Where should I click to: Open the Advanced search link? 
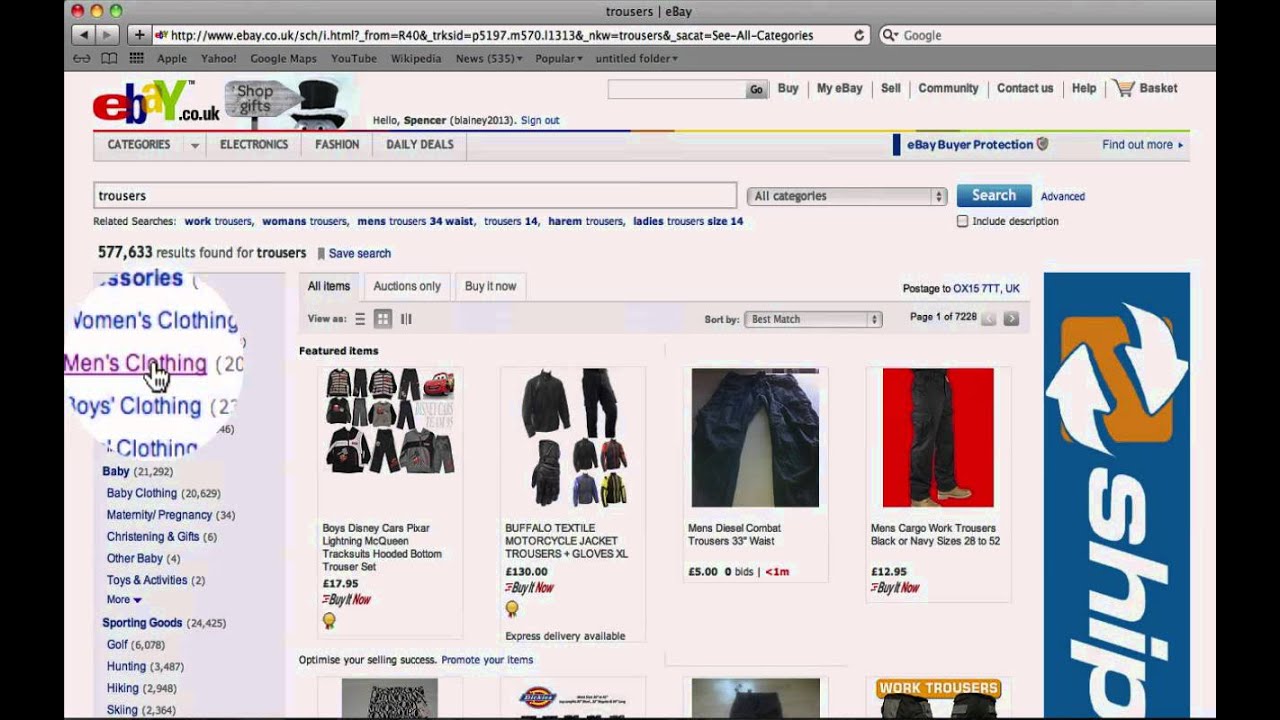[x=1062, y=197]
